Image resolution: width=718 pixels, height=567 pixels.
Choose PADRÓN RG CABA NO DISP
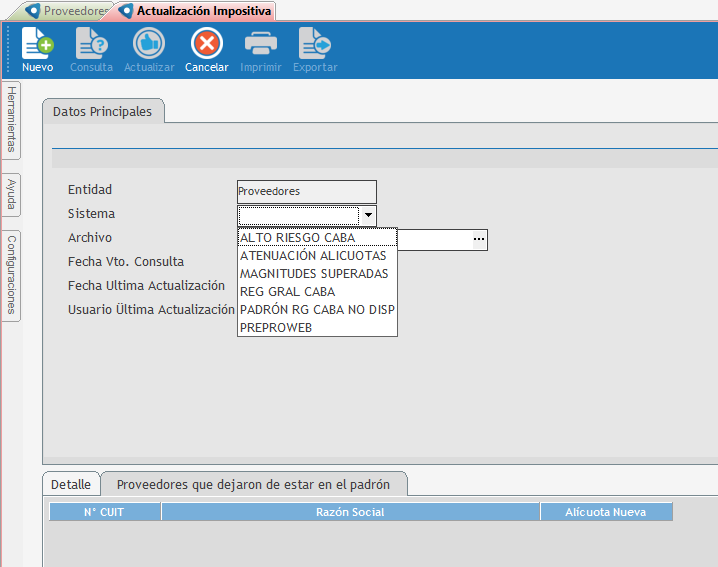[x=317, y=310]
